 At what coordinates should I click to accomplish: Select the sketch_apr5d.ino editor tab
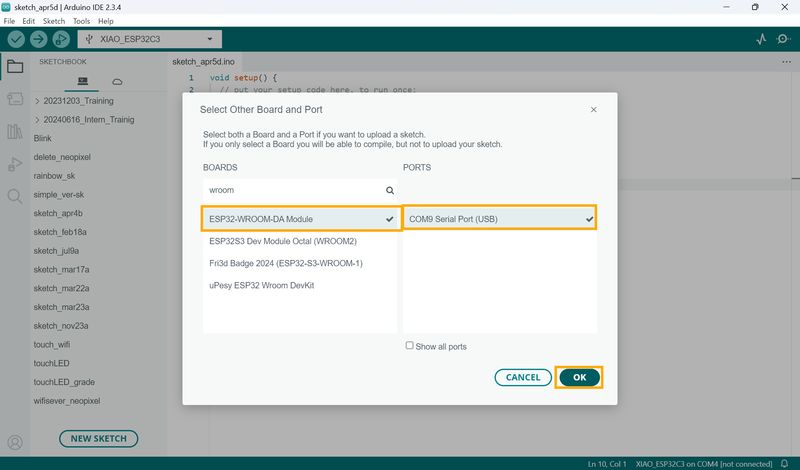204,62
